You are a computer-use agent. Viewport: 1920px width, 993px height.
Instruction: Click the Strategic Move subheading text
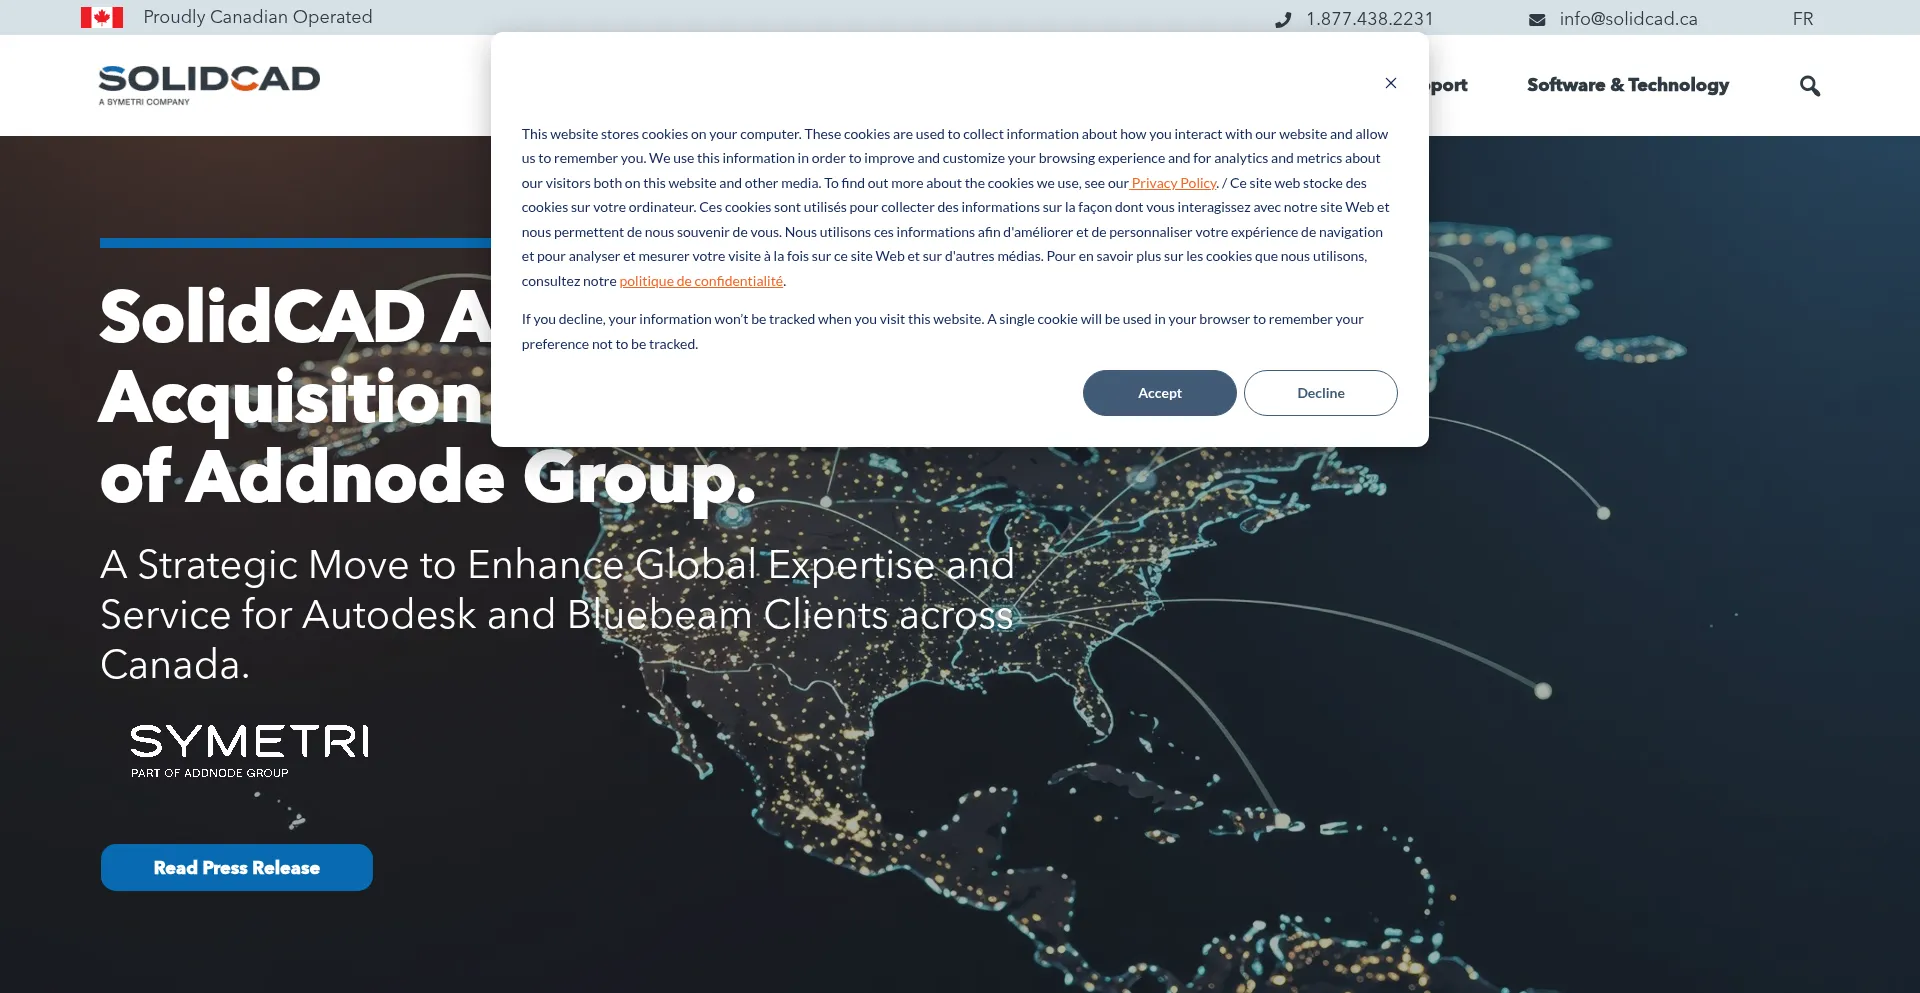pyautogui.click(x=556, y=614)
